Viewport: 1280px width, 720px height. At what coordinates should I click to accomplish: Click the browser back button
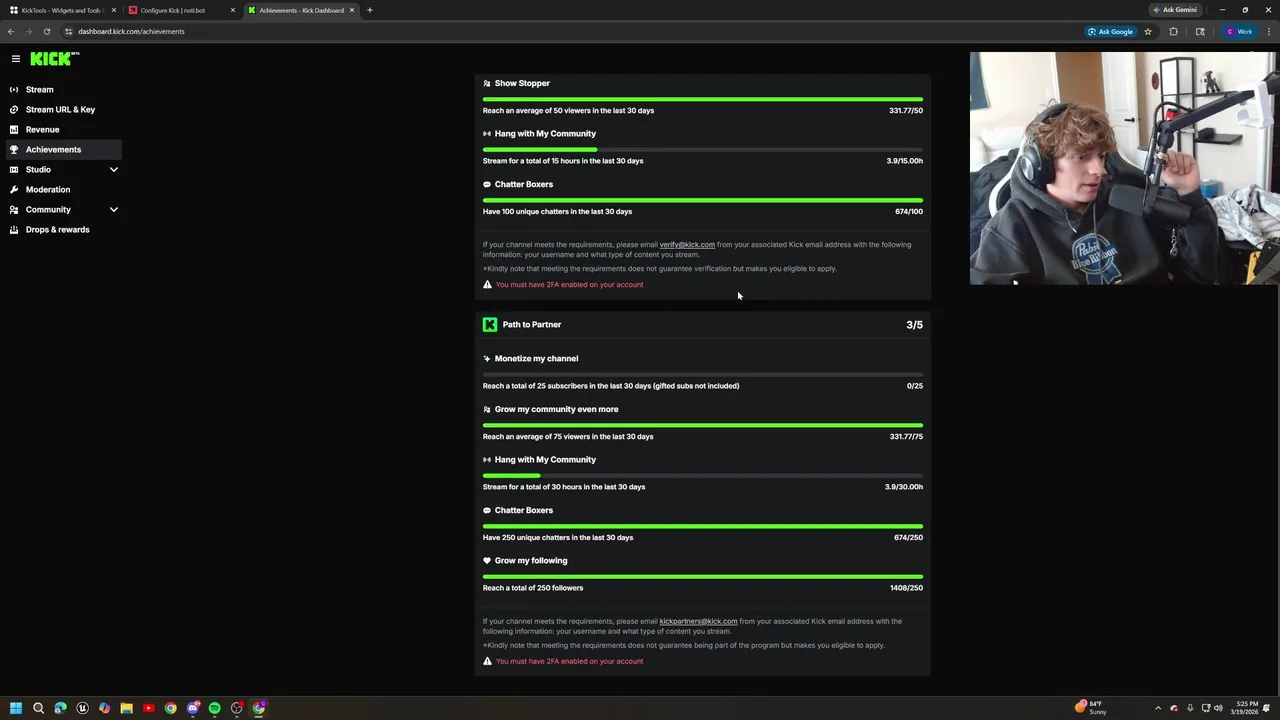click(x=11, y=31)
